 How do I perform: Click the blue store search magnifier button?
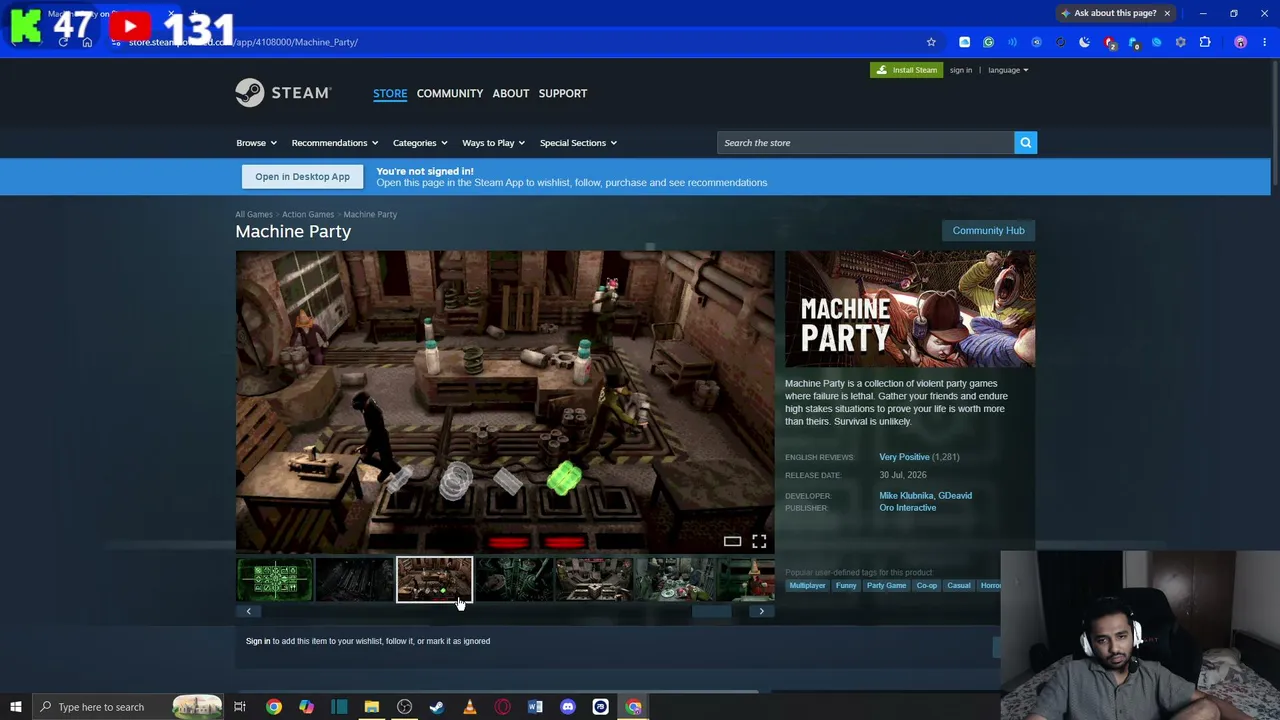point(1025,143)
